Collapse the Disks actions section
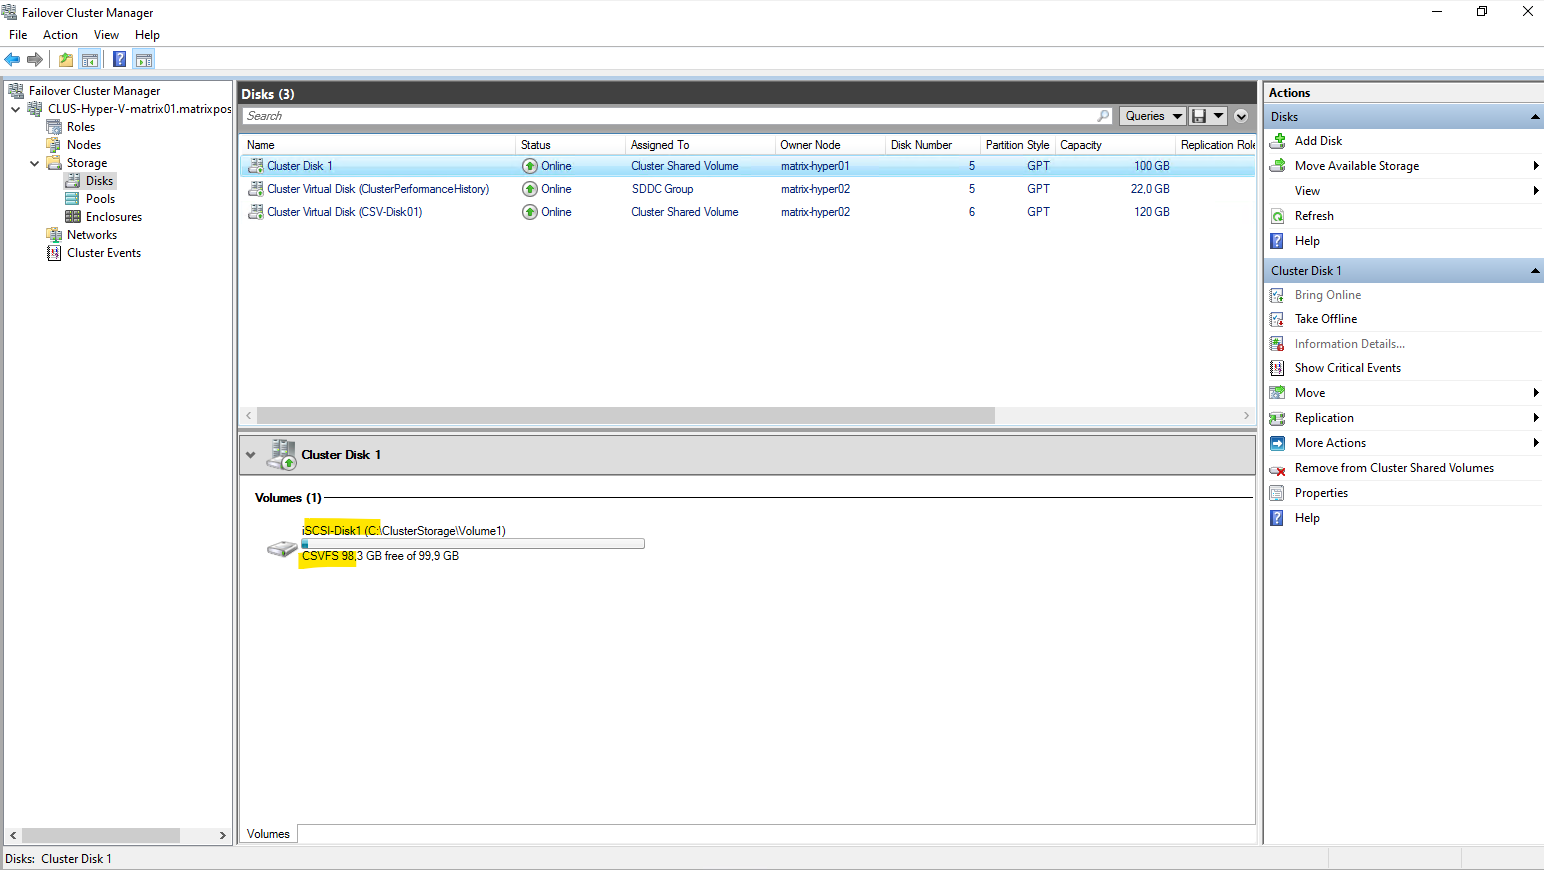Screen dimensions: 1544x870 (1534, 117)
